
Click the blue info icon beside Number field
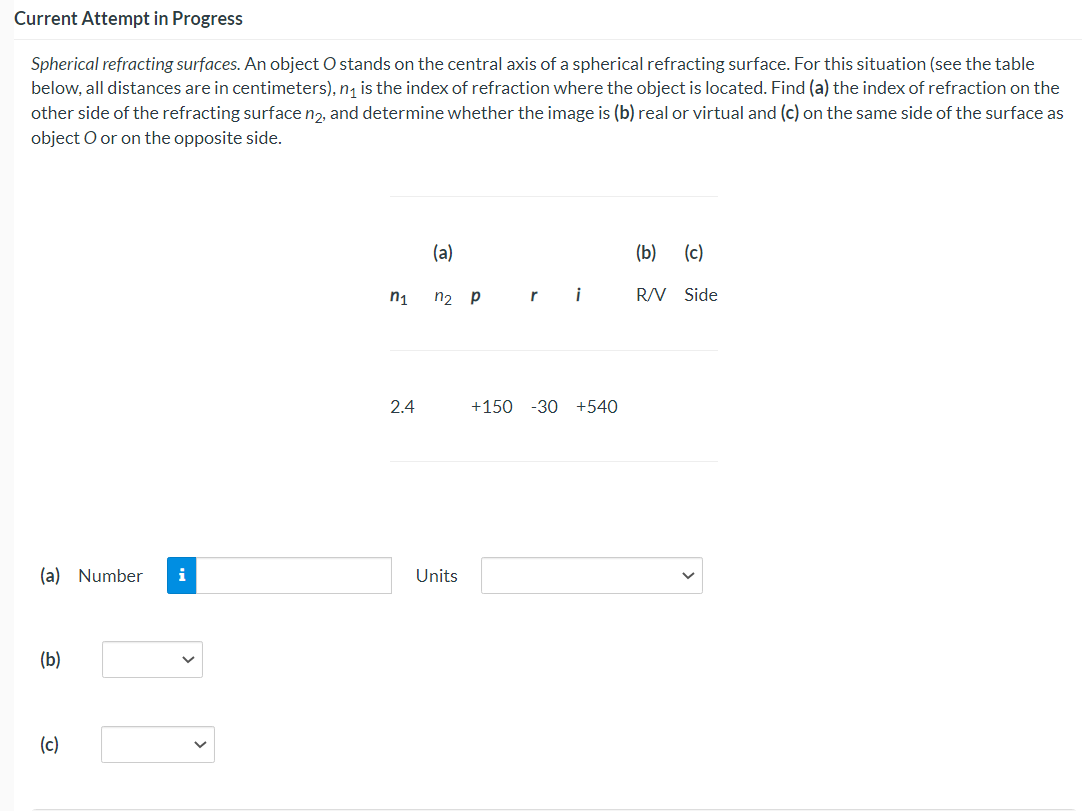point(181,575)
